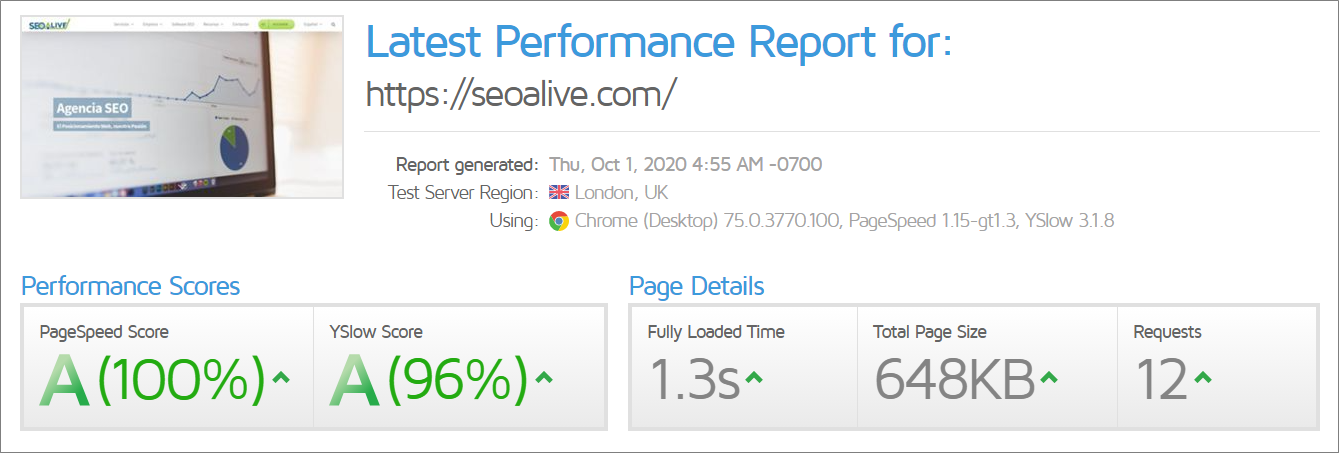Select the YSlow Score label
This screenshot has height=453, width=1339.
point(376,332)
